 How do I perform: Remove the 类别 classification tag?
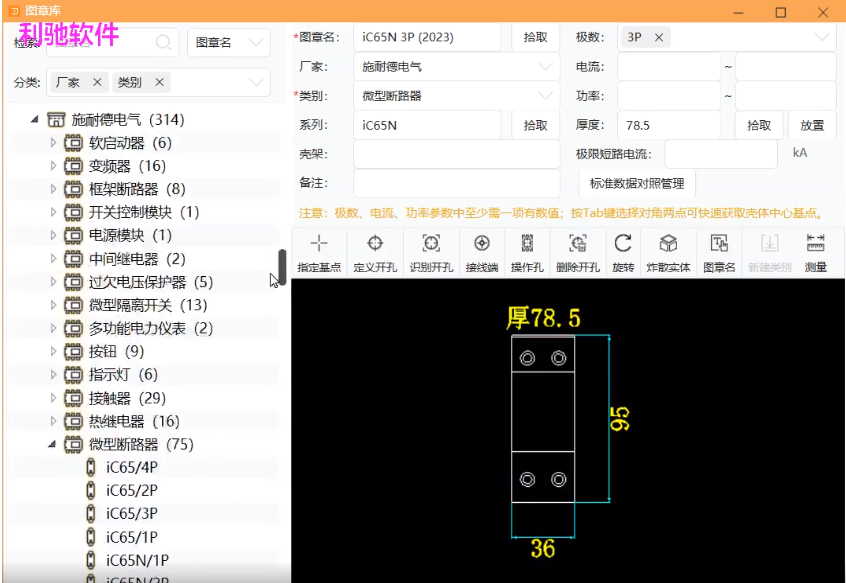click(x=159, y=82)
